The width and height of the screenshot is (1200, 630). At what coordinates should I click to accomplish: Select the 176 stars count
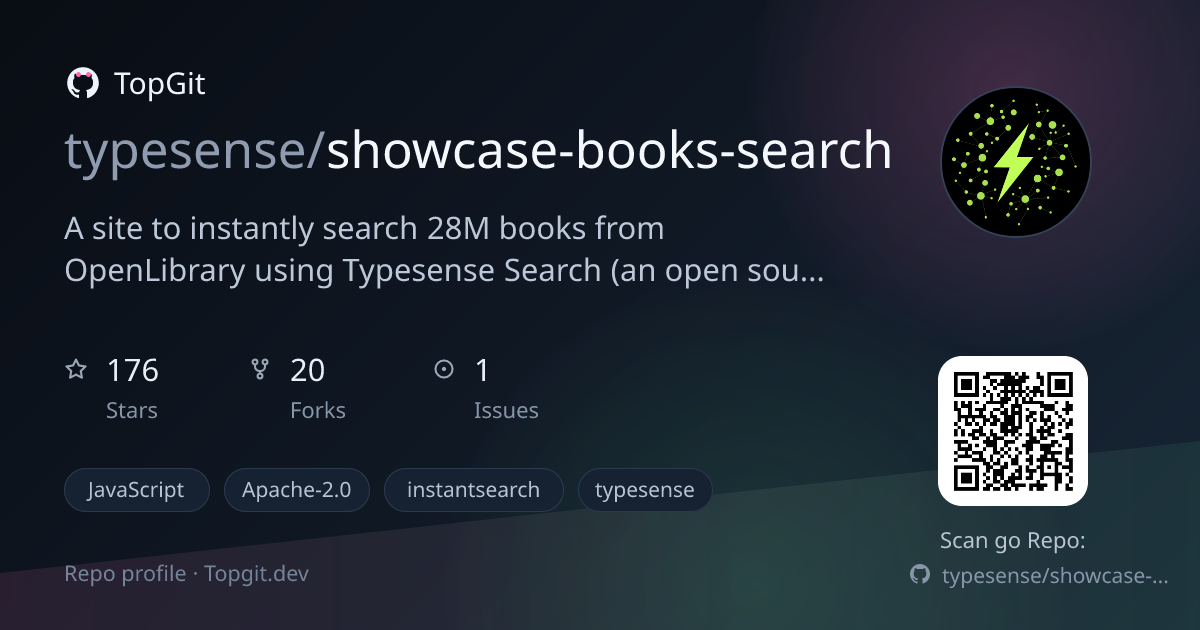click(133, 371)
